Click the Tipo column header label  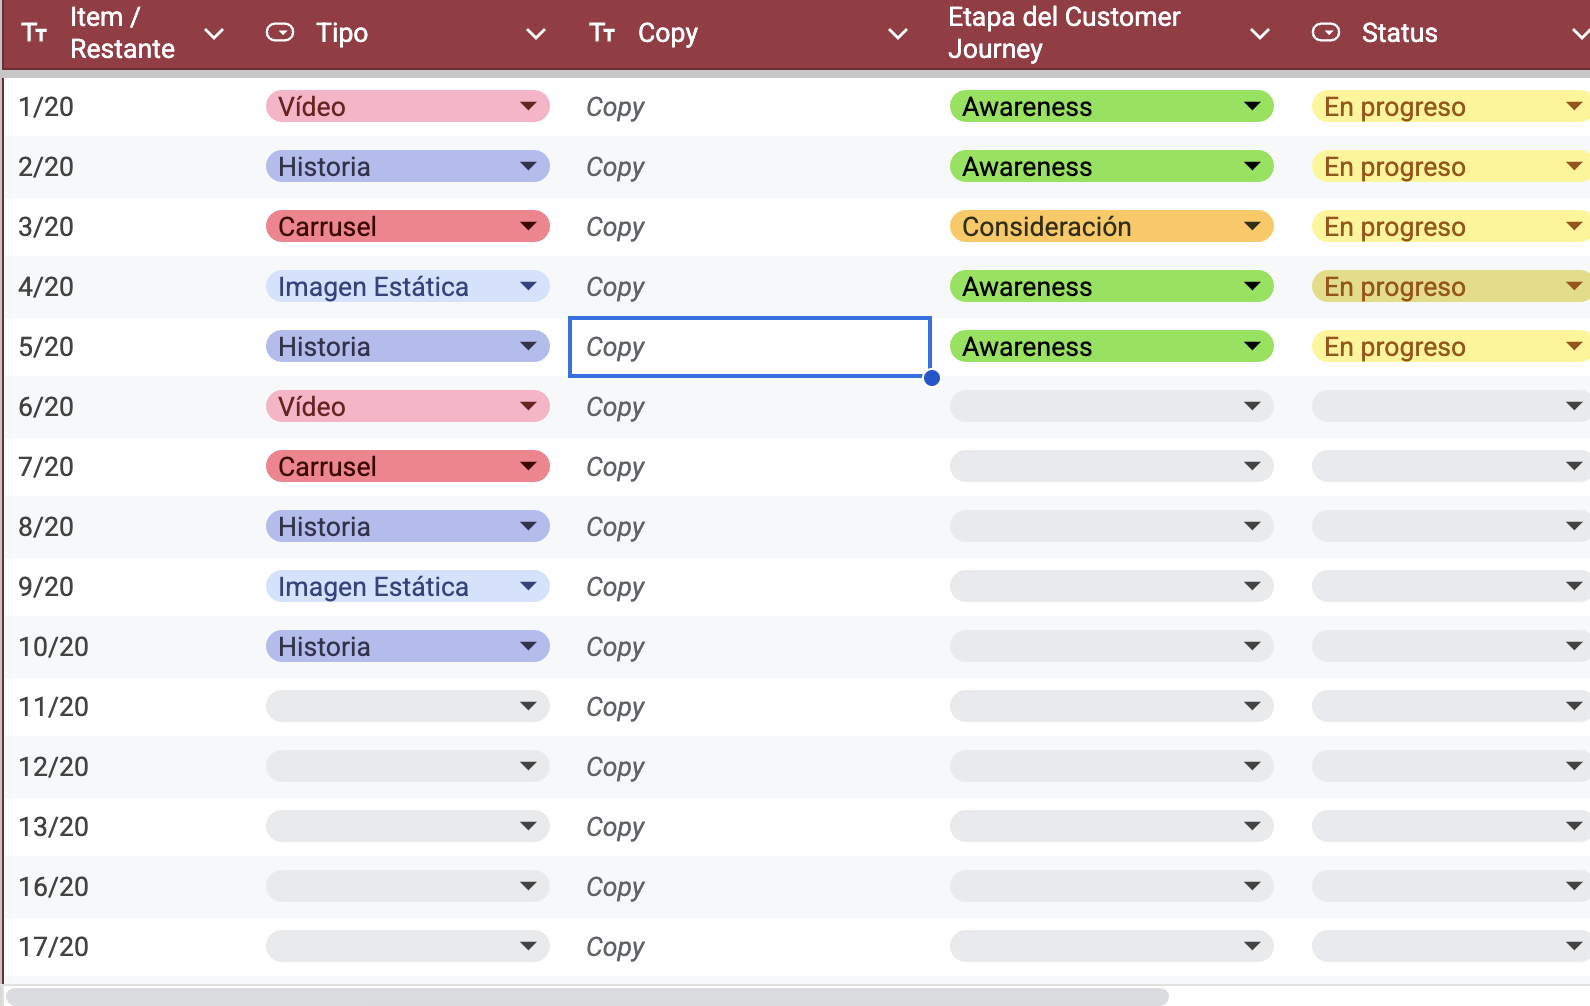click(x=342, y=33)
